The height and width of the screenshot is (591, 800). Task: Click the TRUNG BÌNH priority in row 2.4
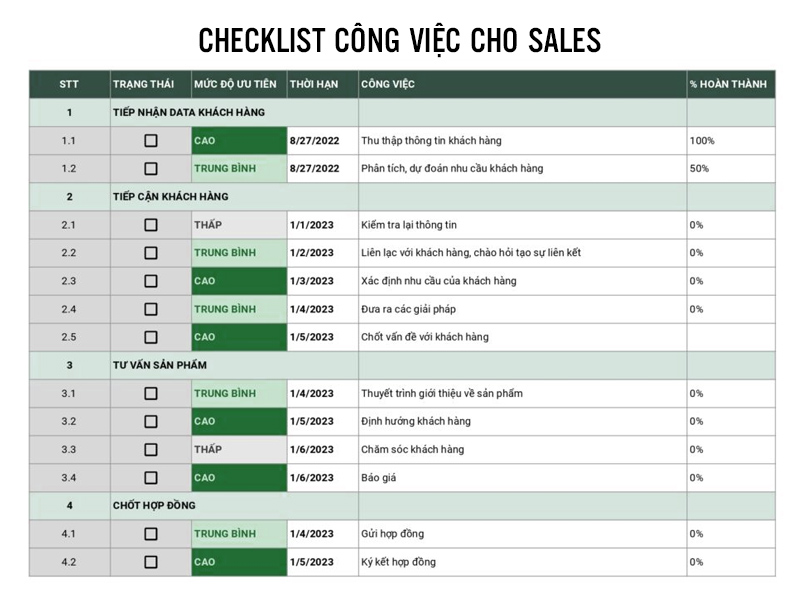click(x=239, y=309)
